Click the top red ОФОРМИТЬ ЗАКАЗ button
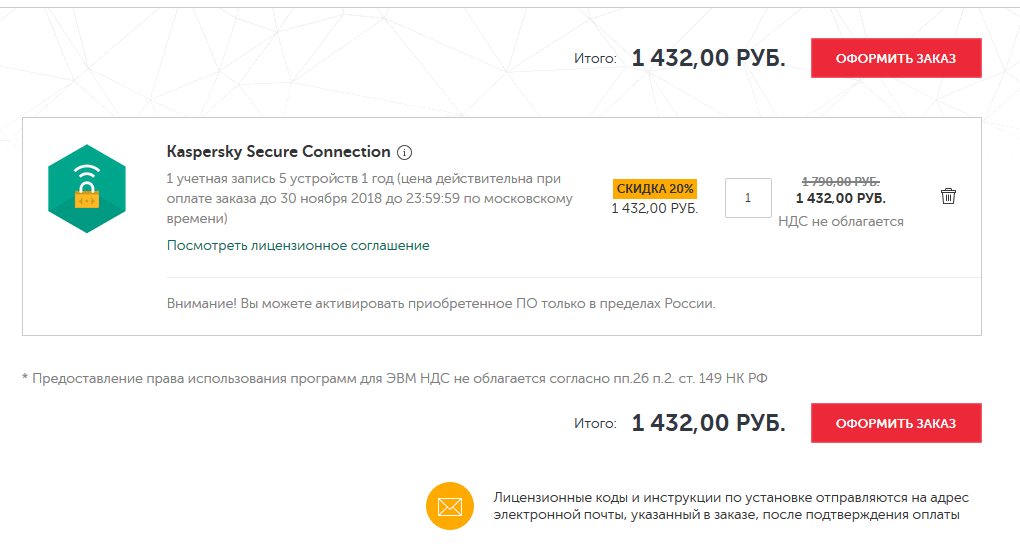 point(895,58)
